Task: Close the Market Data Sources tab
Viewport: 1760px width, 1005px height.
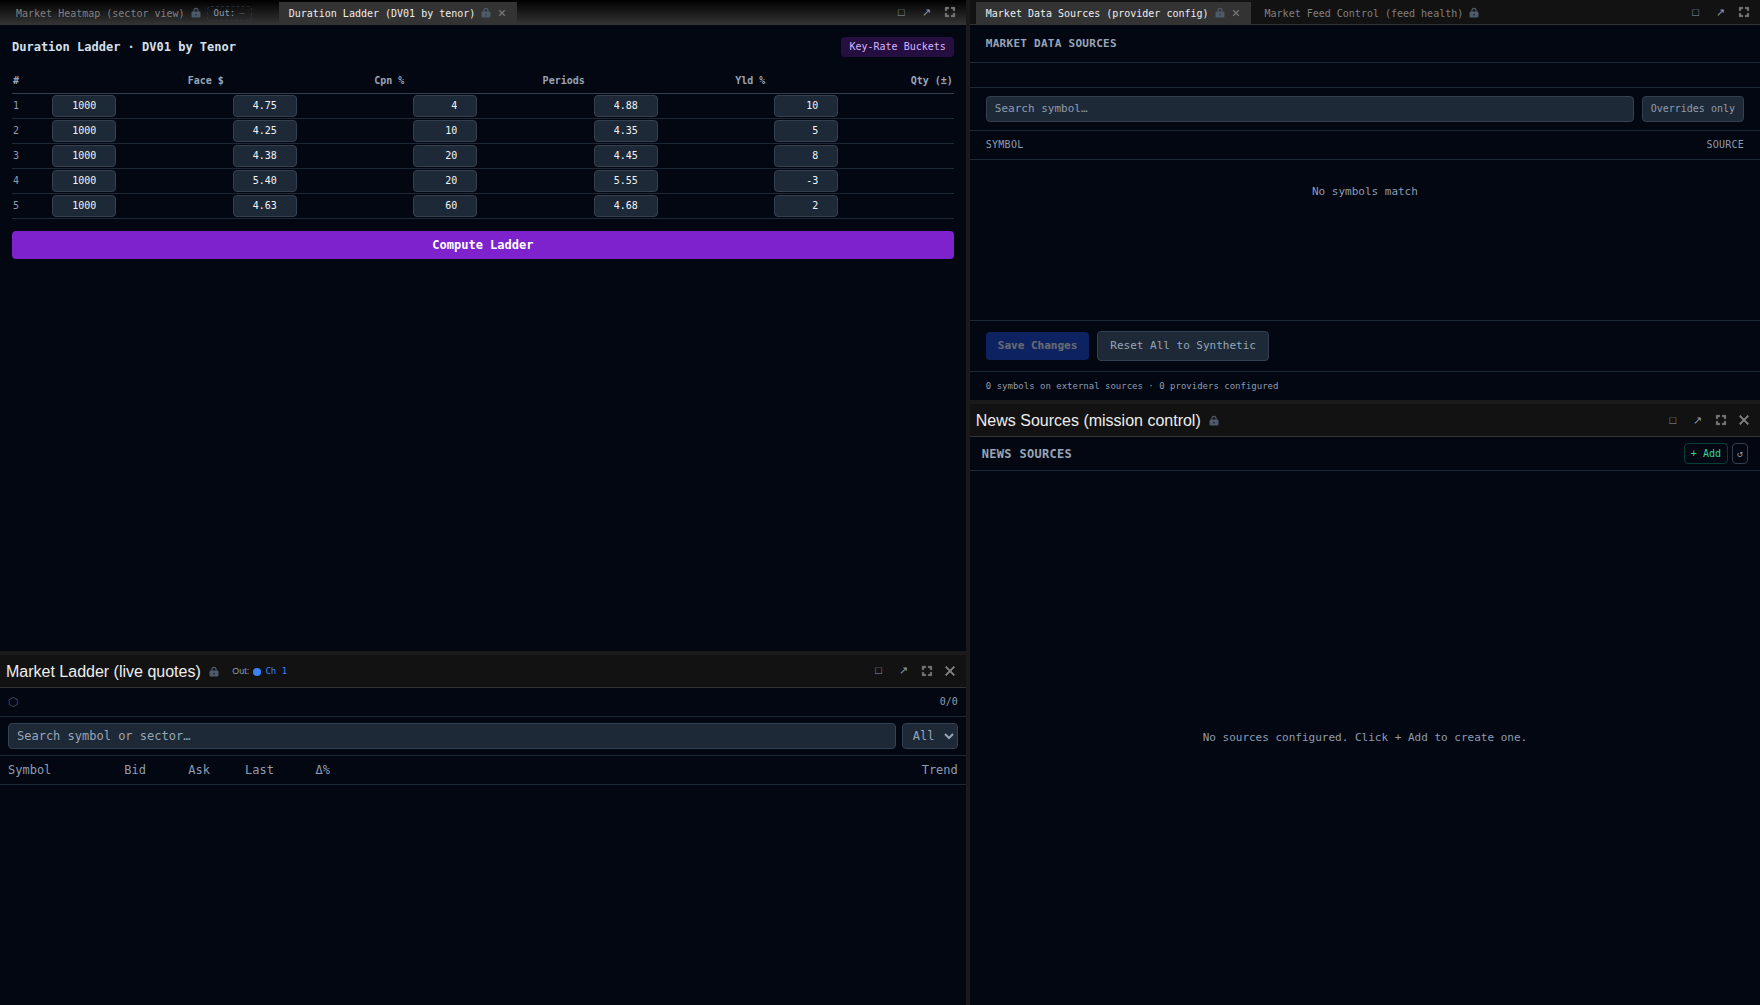Action: pos(1236,13)
